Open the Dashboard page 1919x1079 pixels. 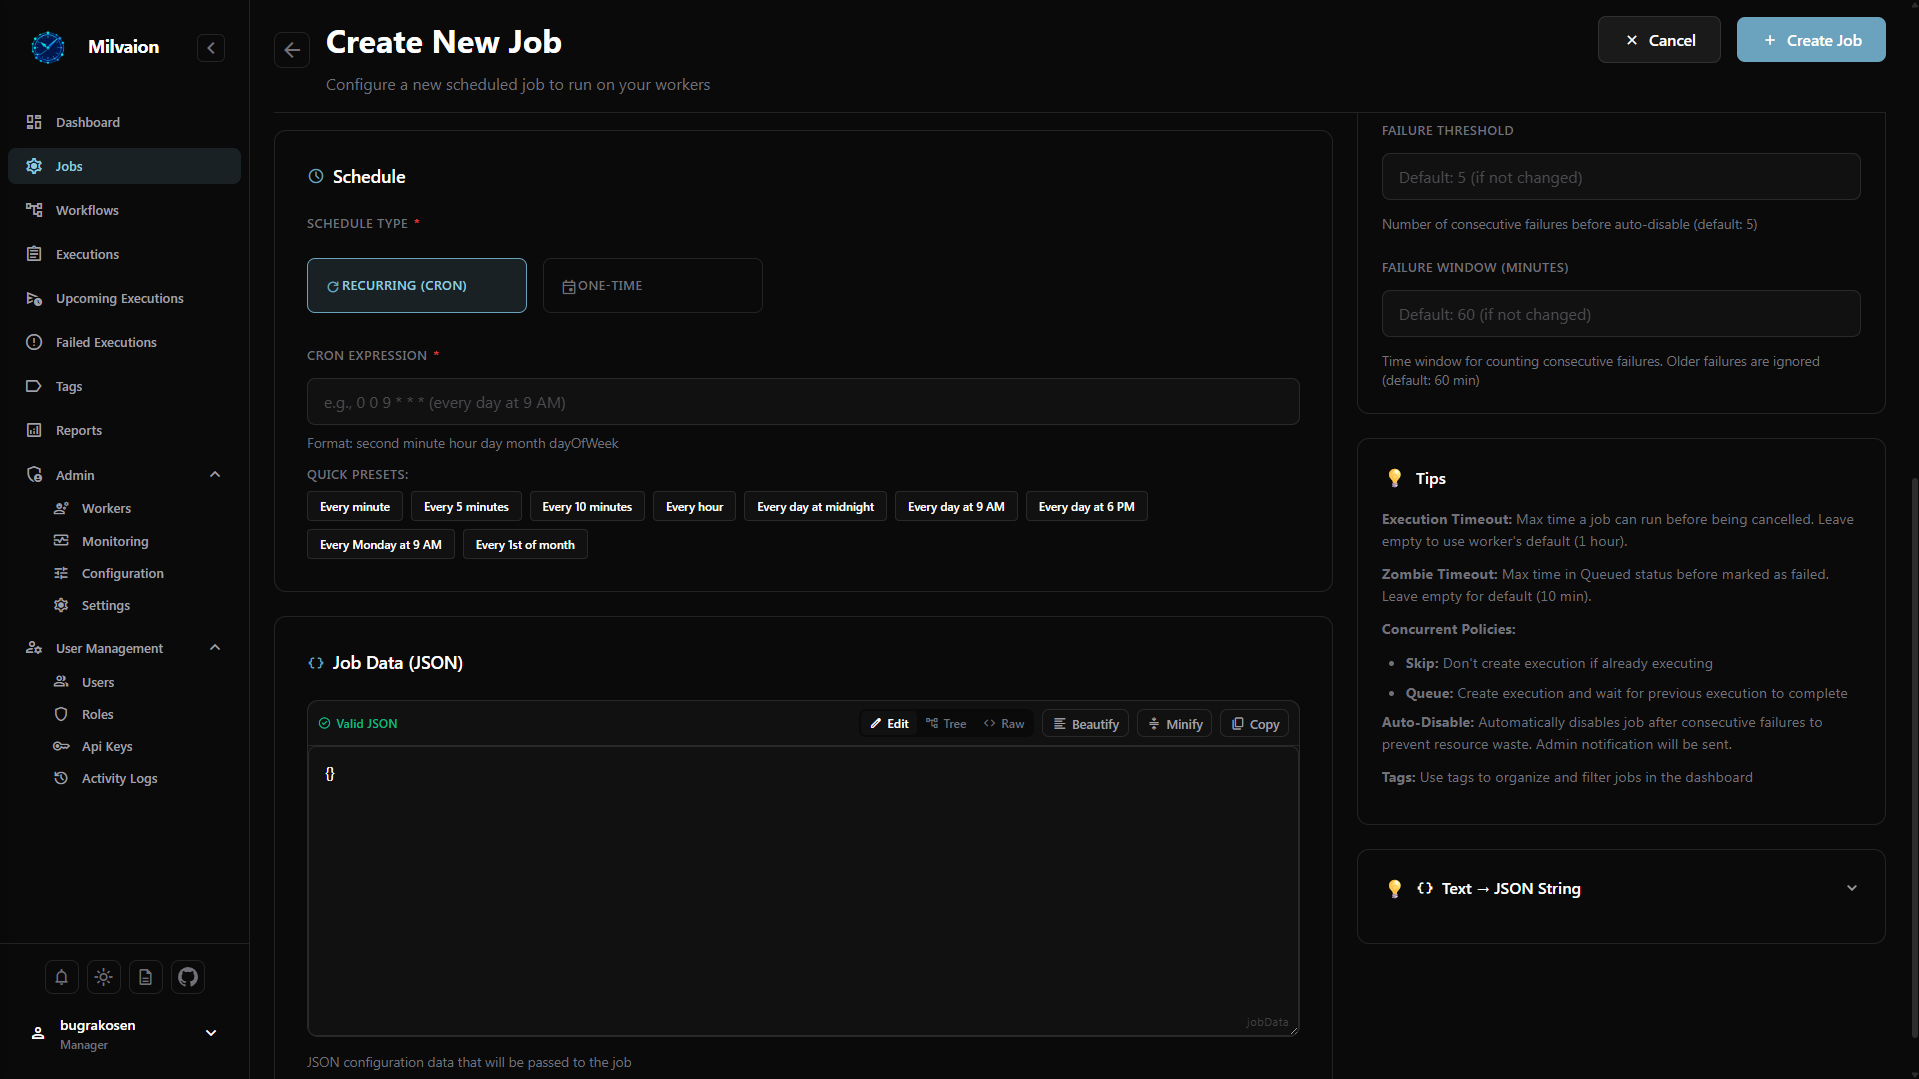pos(124,122)
